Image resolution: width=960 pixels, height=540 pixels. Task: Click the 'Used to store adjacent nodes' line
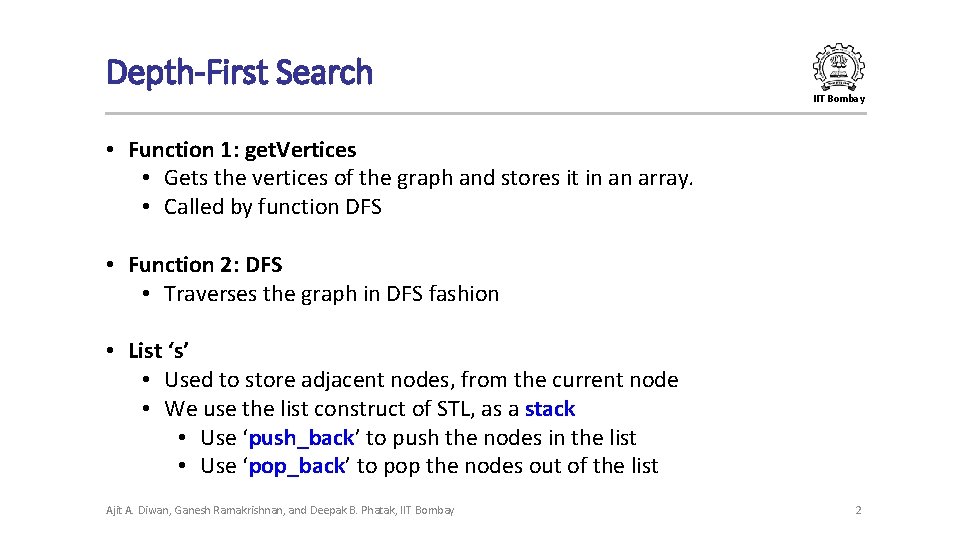(421, 380)
